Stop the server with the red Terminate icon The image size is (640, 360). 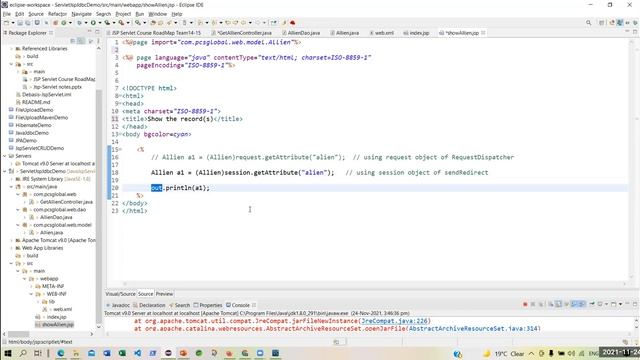pyautogui.click(x=525, y=304)
